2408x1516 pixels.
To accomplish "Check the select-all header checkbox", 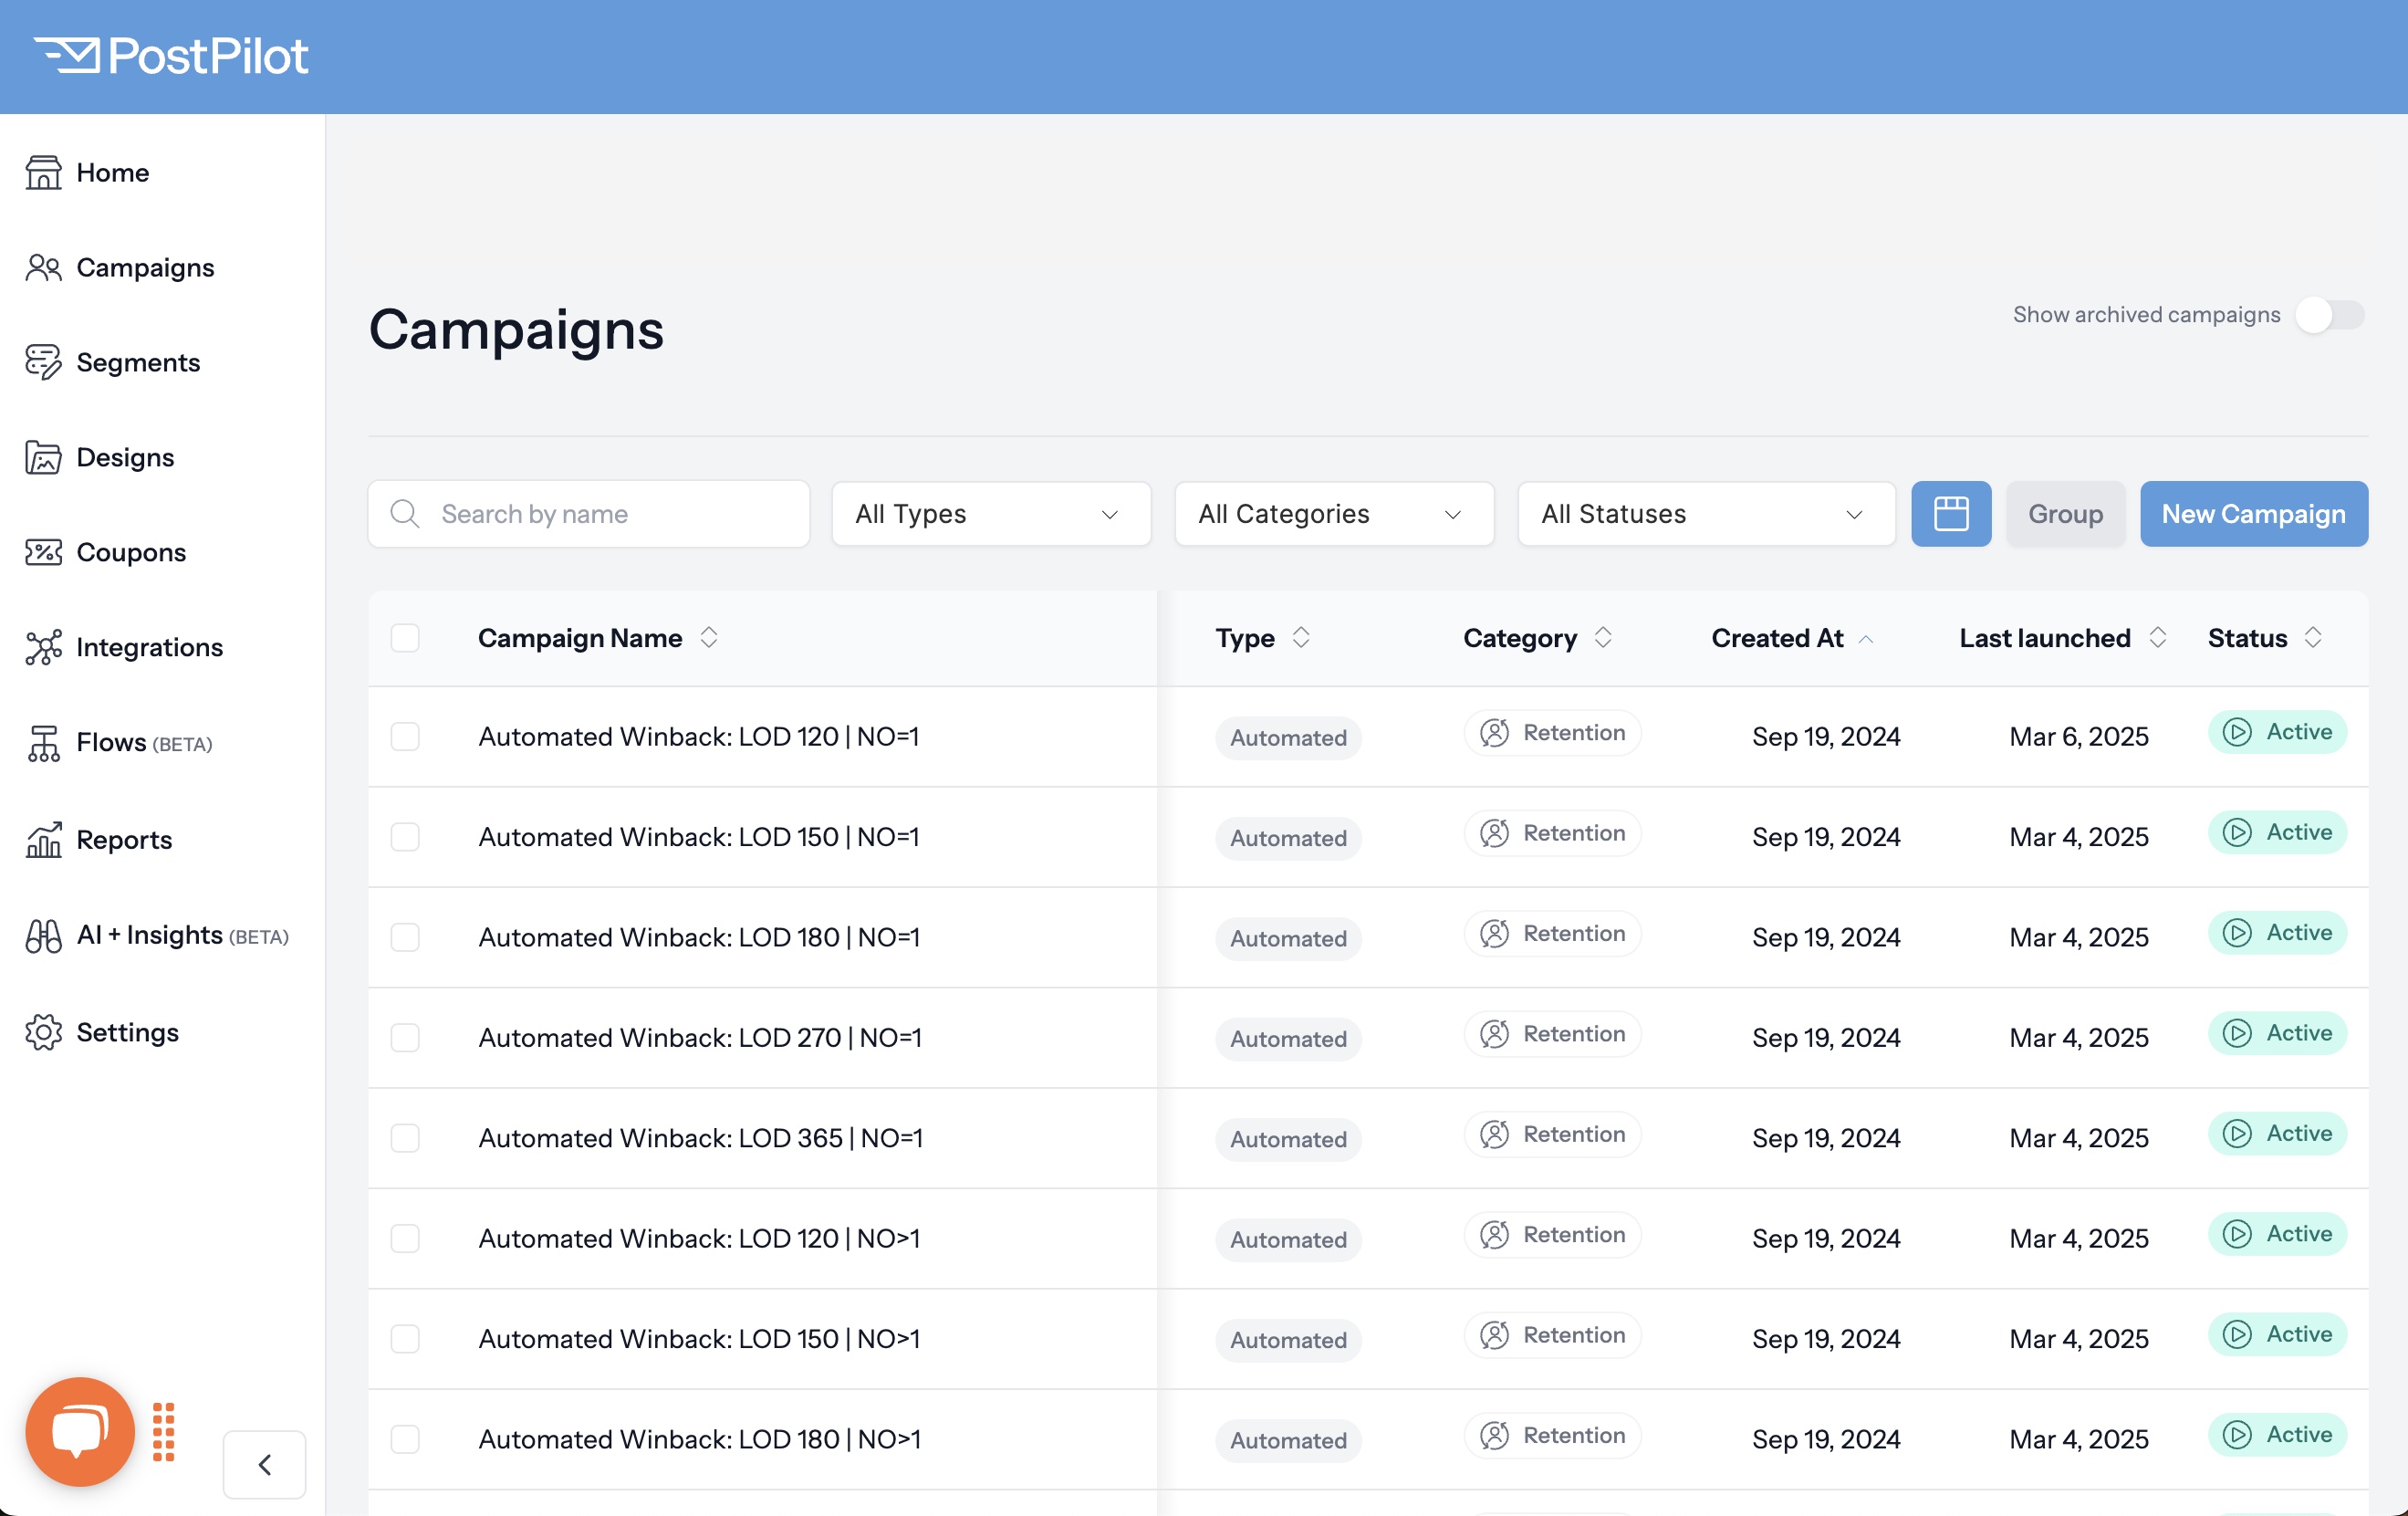I will point(405,638).
